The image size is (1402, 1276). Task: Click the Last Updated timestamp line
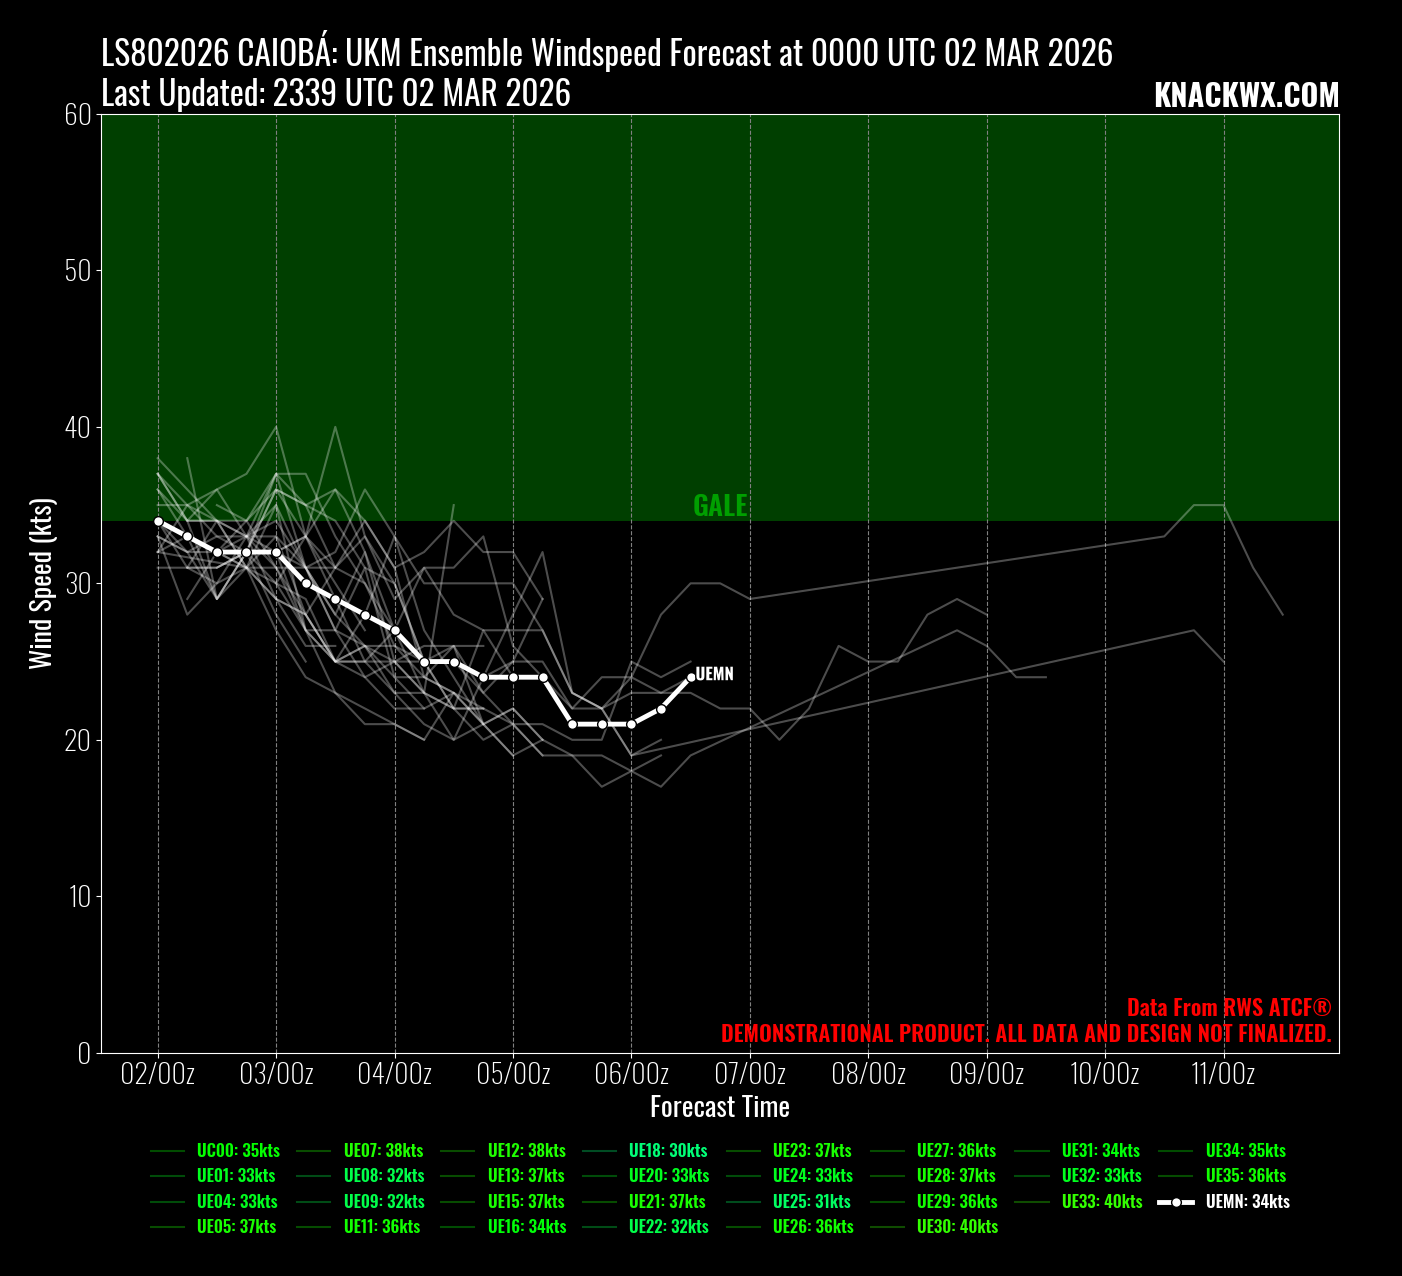coord(336,93)
